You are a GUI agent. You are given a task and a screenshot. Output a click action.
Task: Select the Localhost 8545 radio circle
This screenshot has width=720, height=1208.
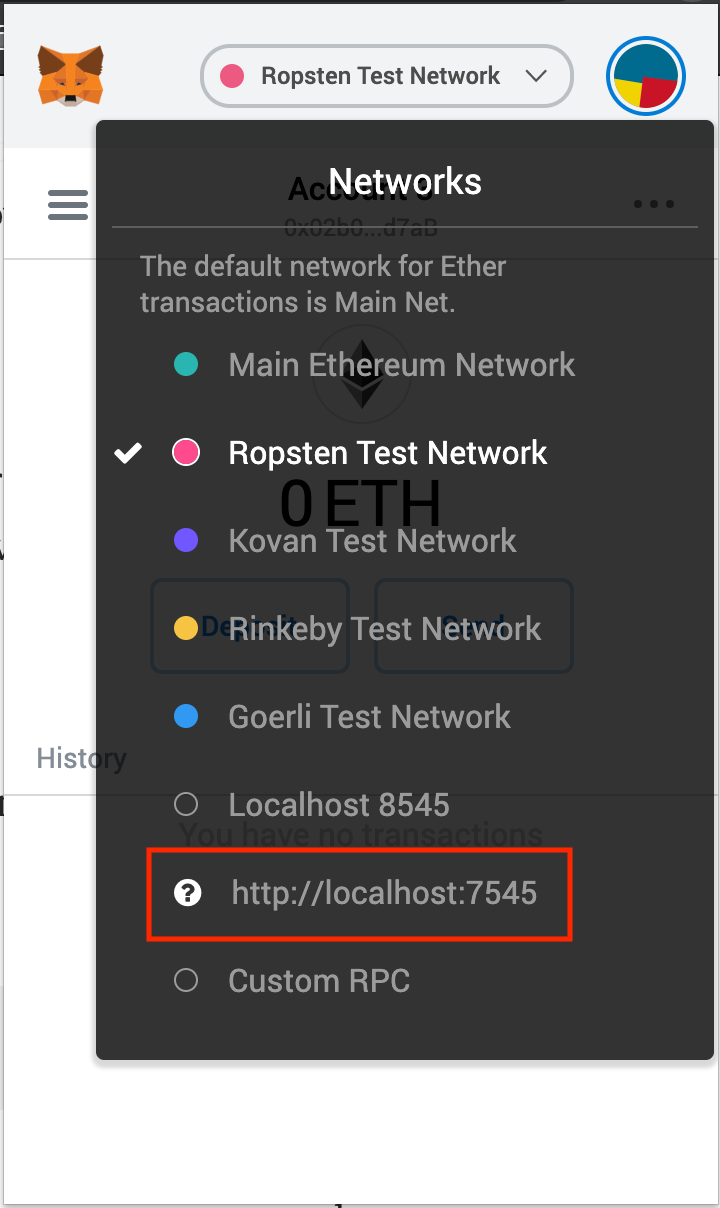(186, 804)
